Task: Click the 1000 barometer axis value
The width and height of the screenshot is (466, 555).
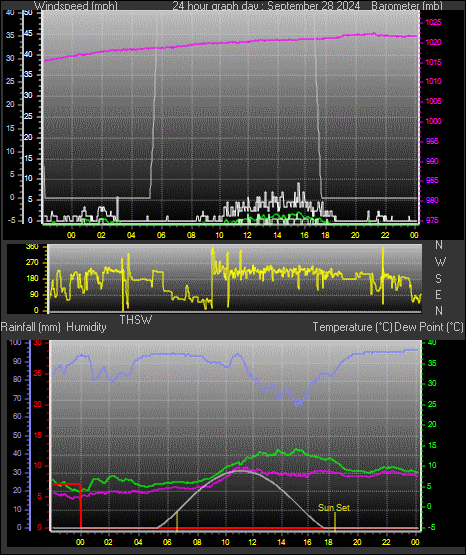Action: coord(433,121)
